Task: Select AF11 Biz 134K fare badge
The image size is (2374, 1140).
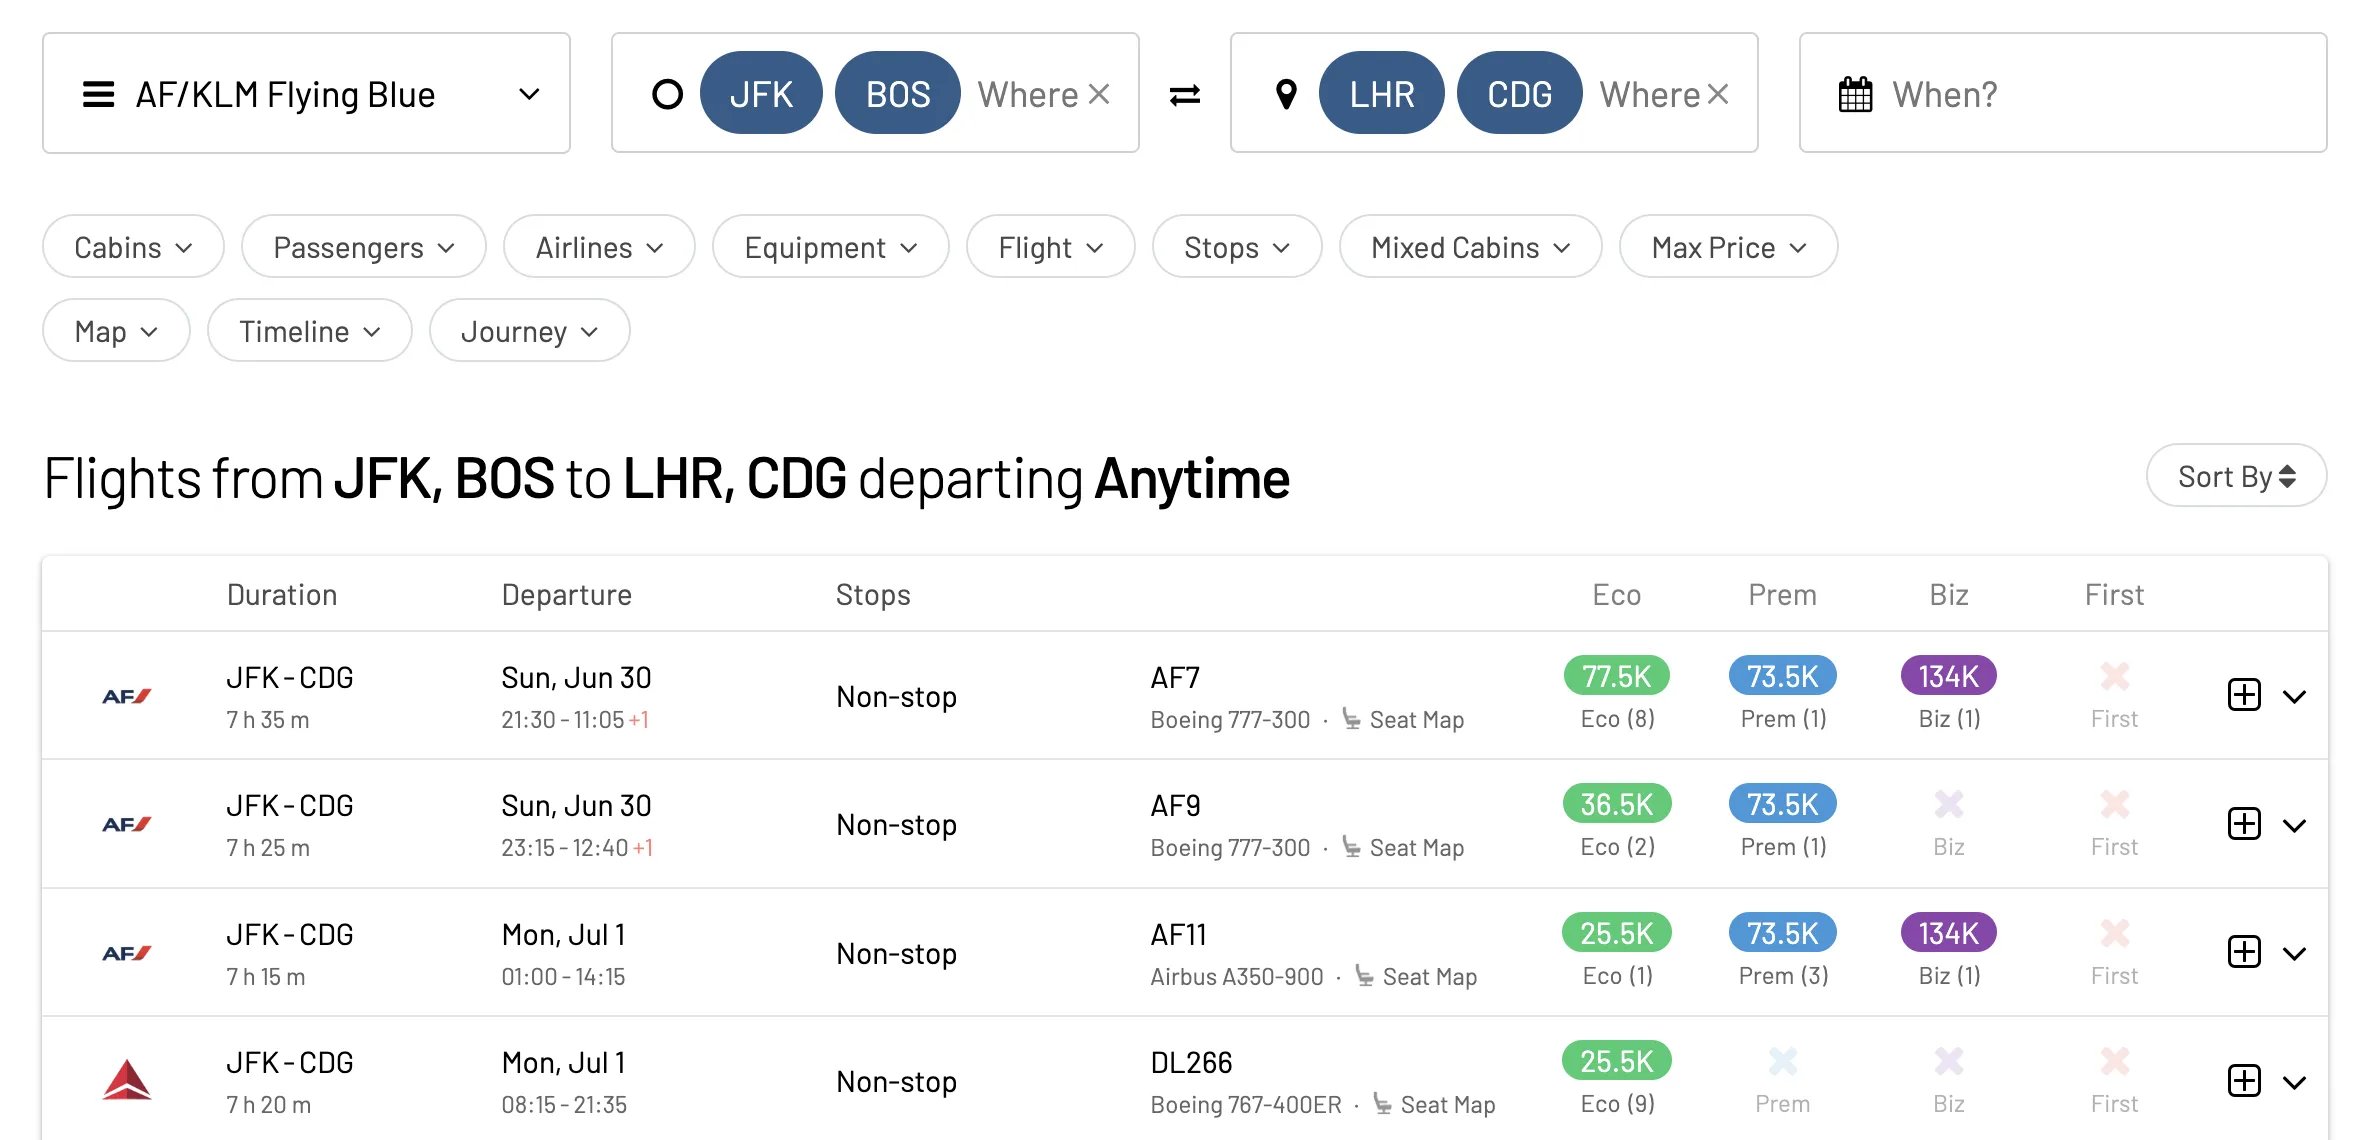Action: coord(1949,933)
